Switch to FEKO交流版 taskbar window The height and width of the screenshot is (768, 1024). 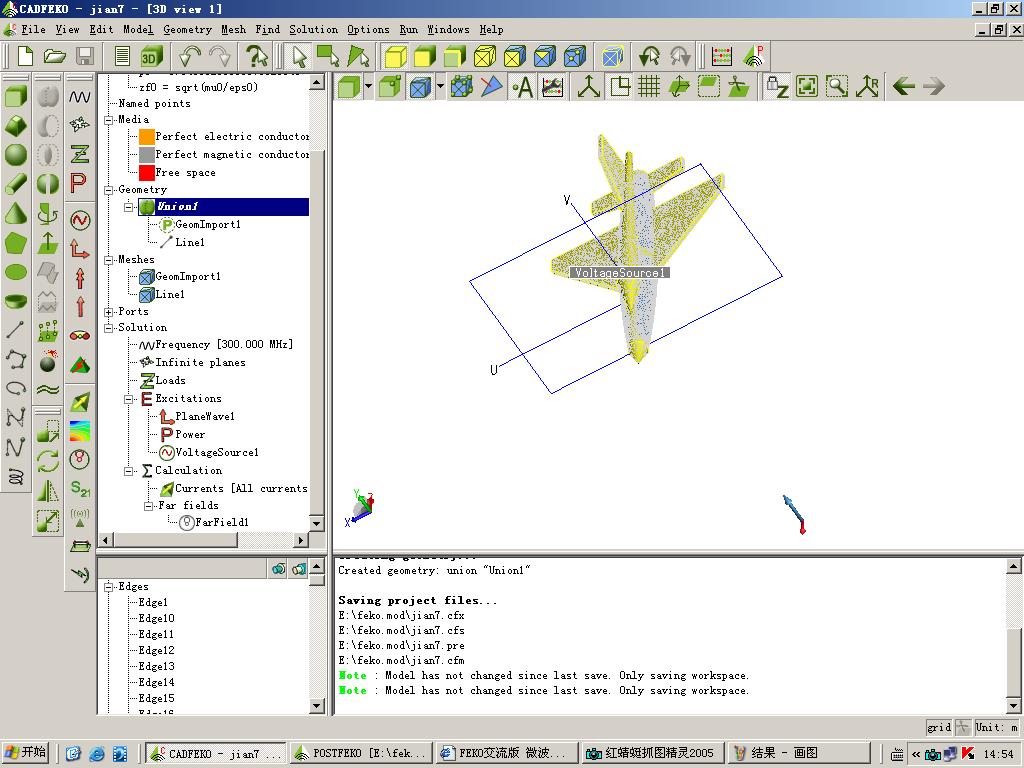[506, 753]
